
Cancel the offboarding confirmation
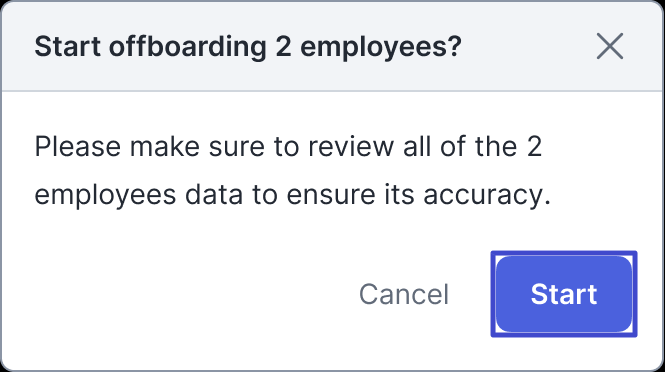[404, 294]
